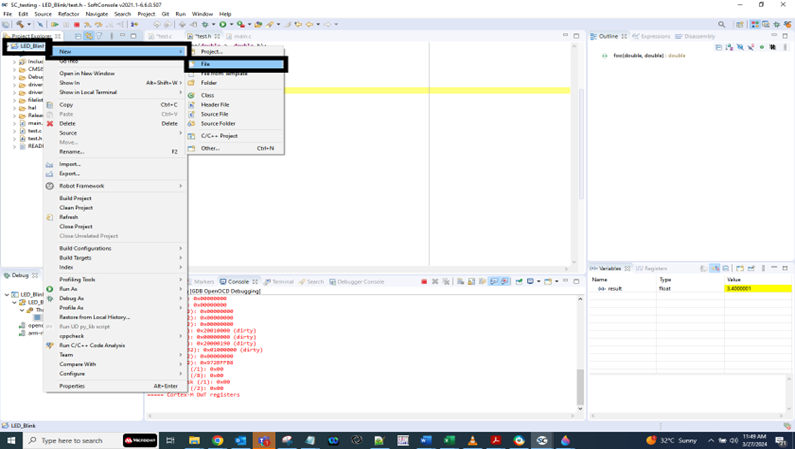Viewport: 795px width, 449px height.
Task: Open Excel from the taskbar
Action: (x=449, y=440)
